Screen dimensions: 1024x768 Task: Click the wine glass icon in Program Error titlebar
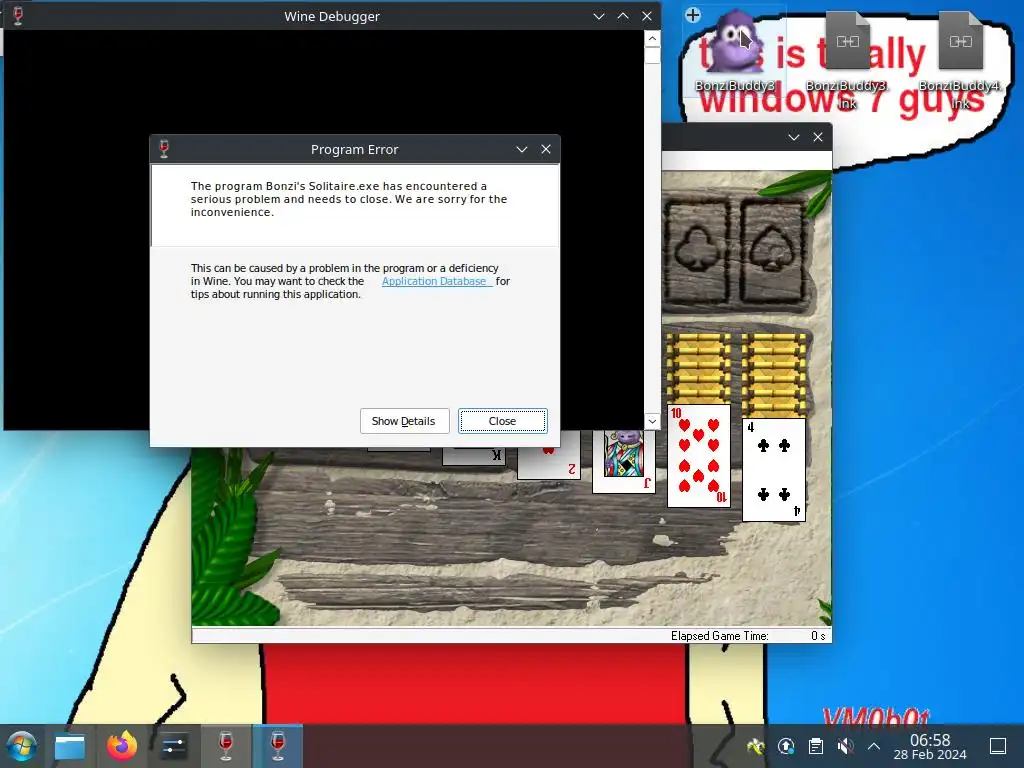165,149
